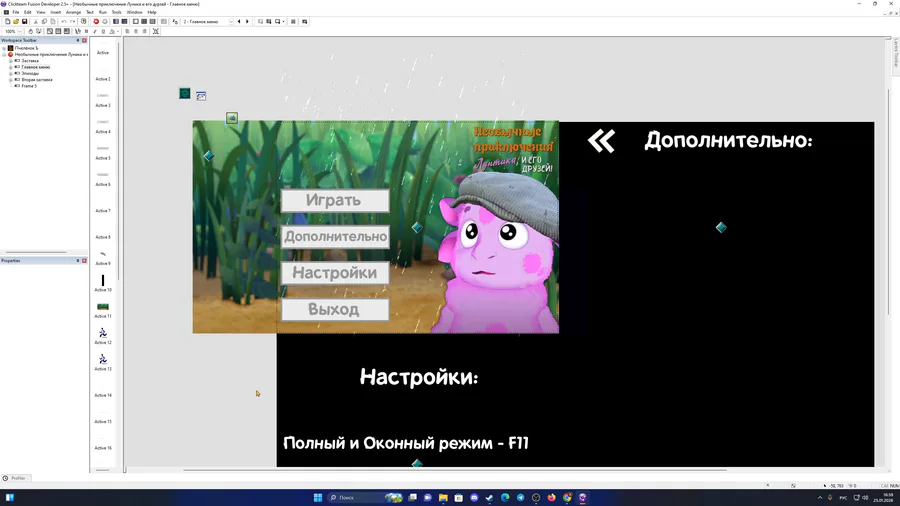Open the File menu

(16, 12)
